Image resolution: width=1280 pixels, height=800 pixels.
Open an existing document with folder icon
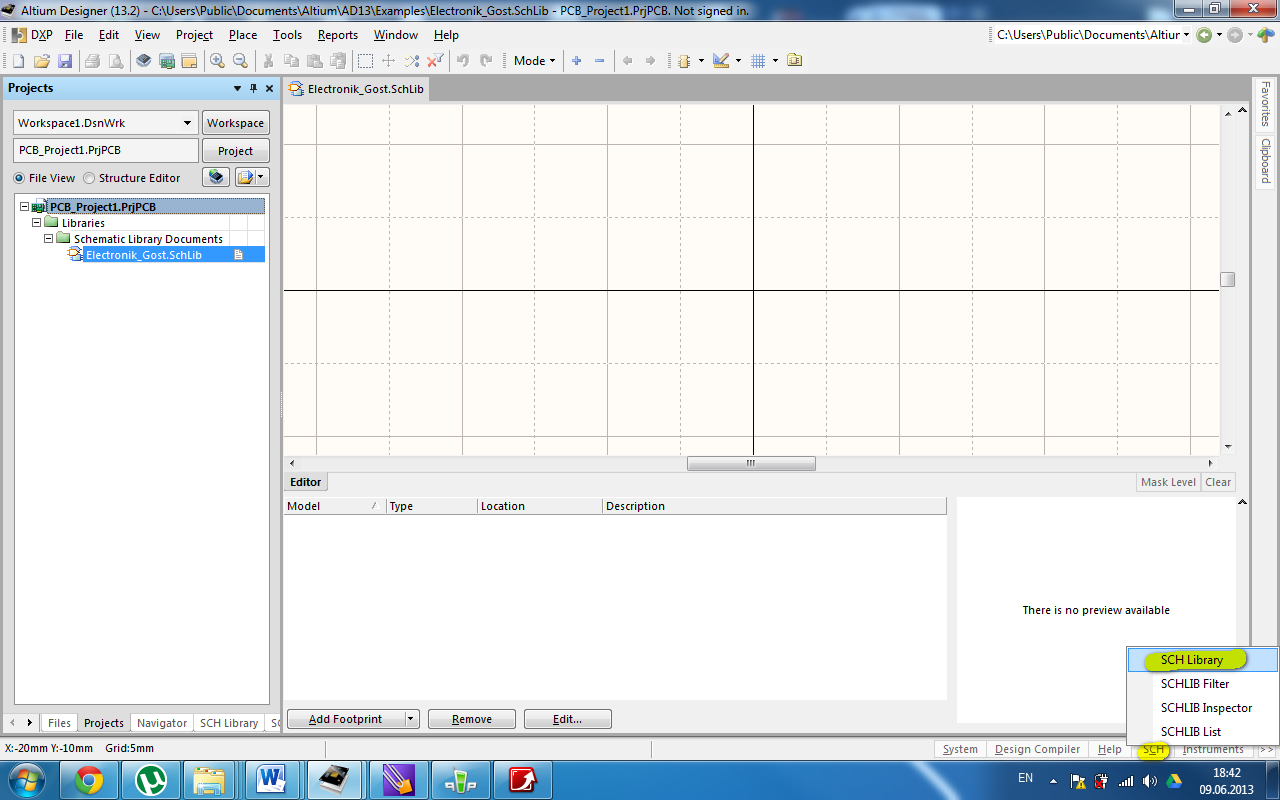pos(41,61)
